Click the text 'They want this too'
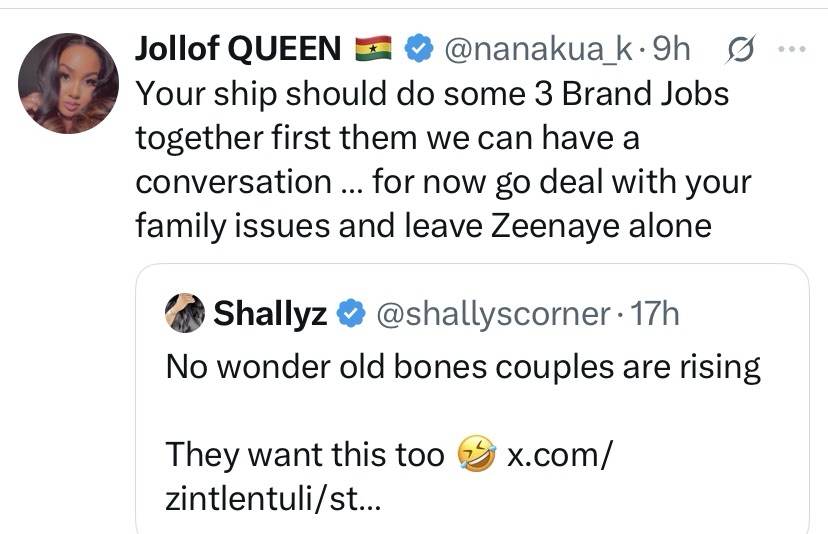Screen dimensions: 828x534 coord(305,455)
